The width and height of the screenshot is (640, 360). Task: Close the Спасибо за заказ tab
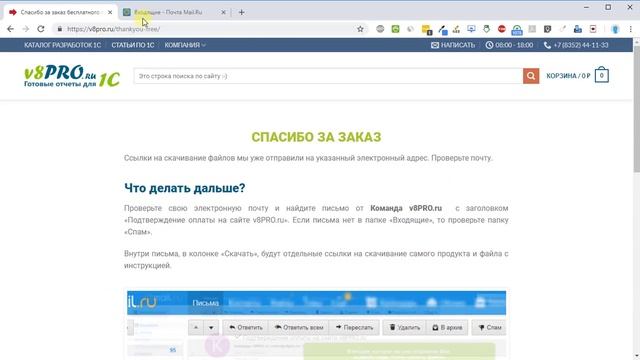[110, 12]
